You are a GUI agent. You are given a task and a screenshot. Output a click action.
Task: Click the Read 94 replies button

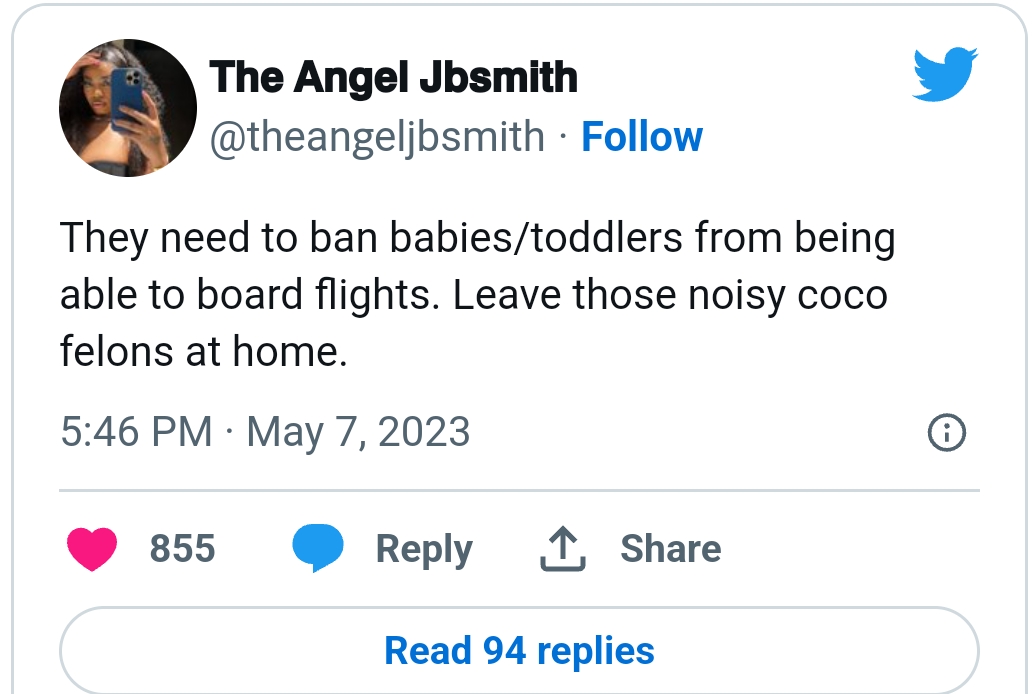519,650
